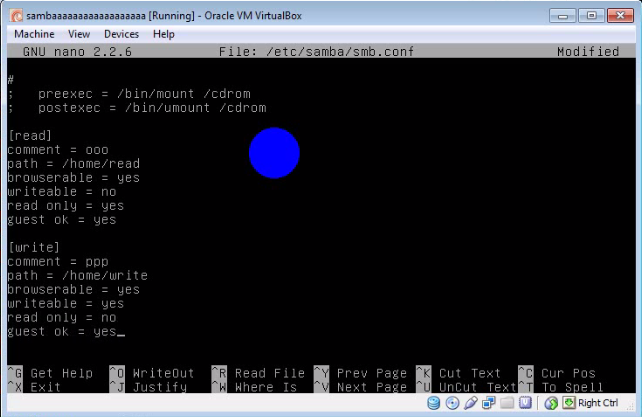Click the ^Y Prev Page shortcut
The image size is (642, 417).
pyautogui.click(x=361, y=373)
